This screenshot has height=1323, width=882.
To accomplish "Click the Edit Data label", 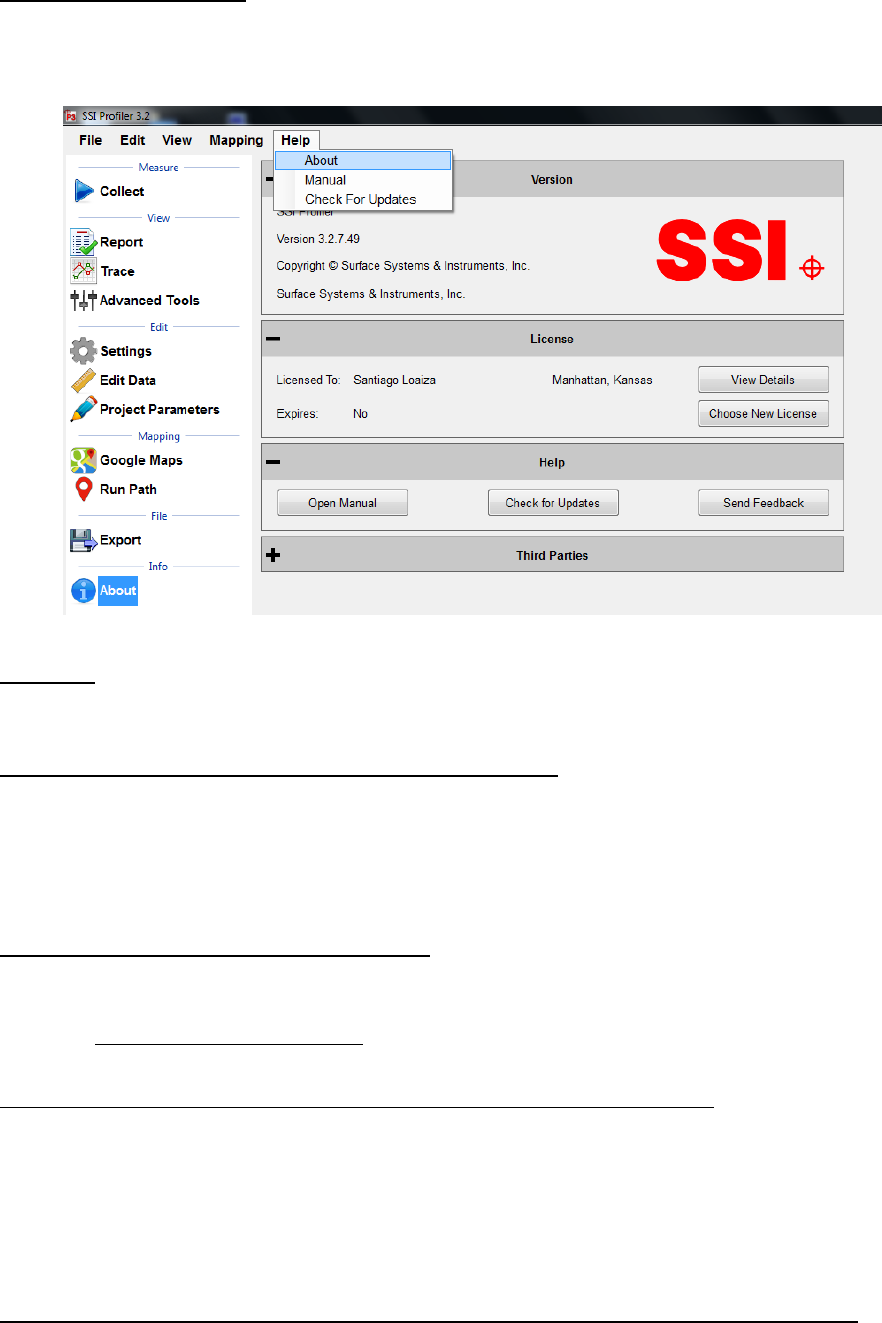I will click(x=128, y=380).
